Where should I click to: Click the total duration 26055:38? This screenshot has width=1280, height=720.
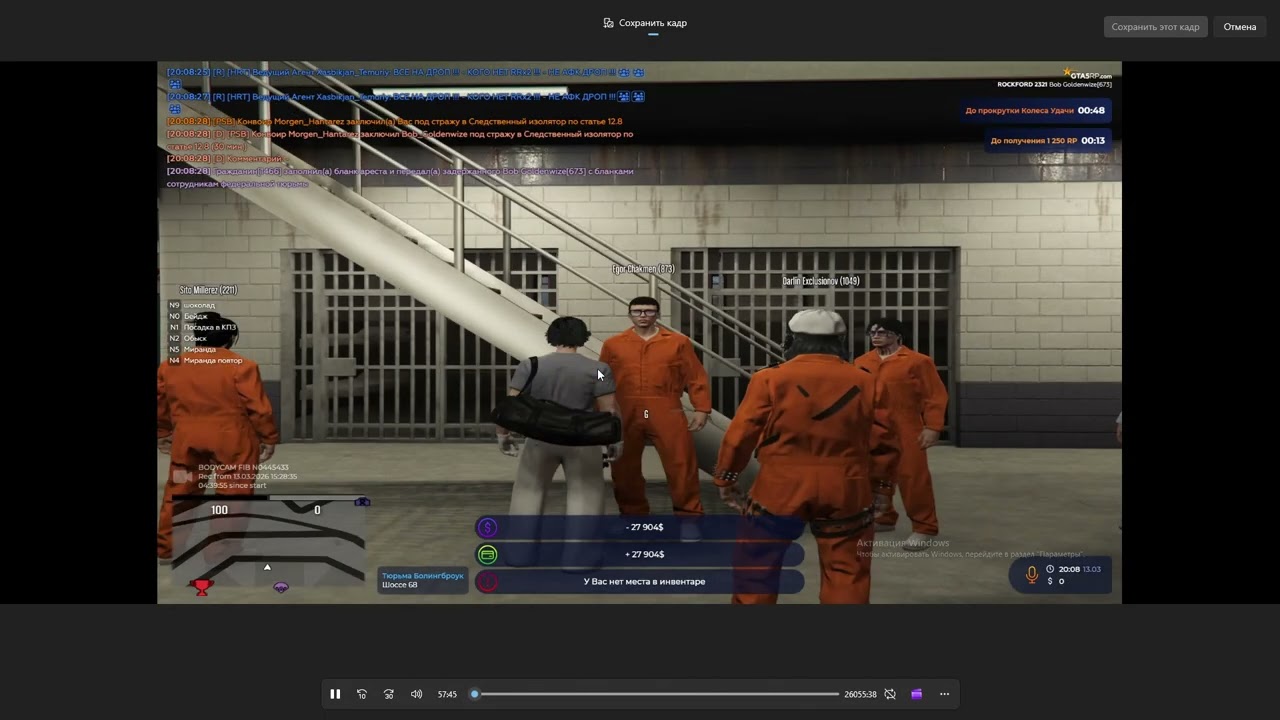860,694
